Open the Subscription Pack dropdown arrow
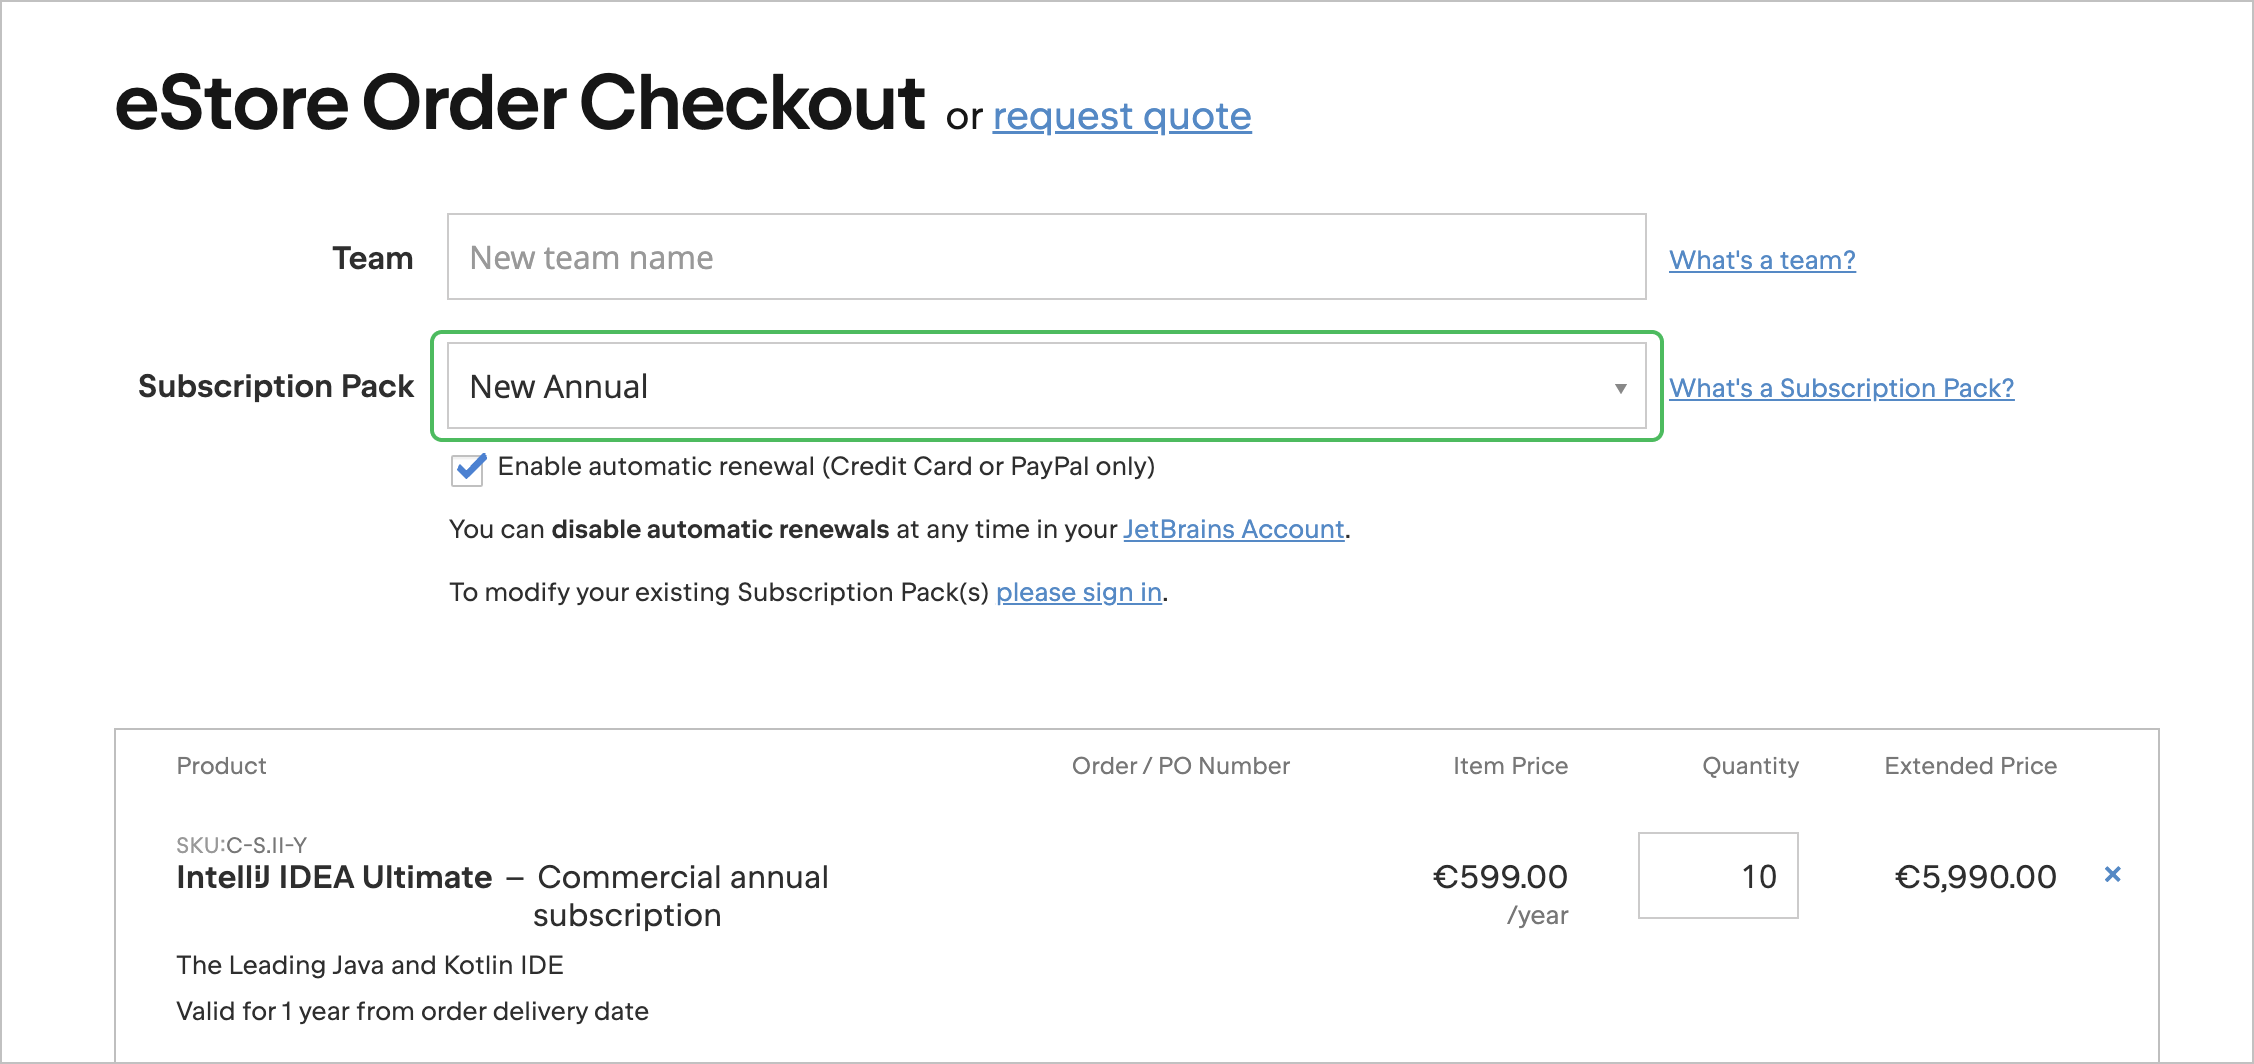Image resolution: width=2254 pixels, height=1064 pixels. click(1621, 386)
